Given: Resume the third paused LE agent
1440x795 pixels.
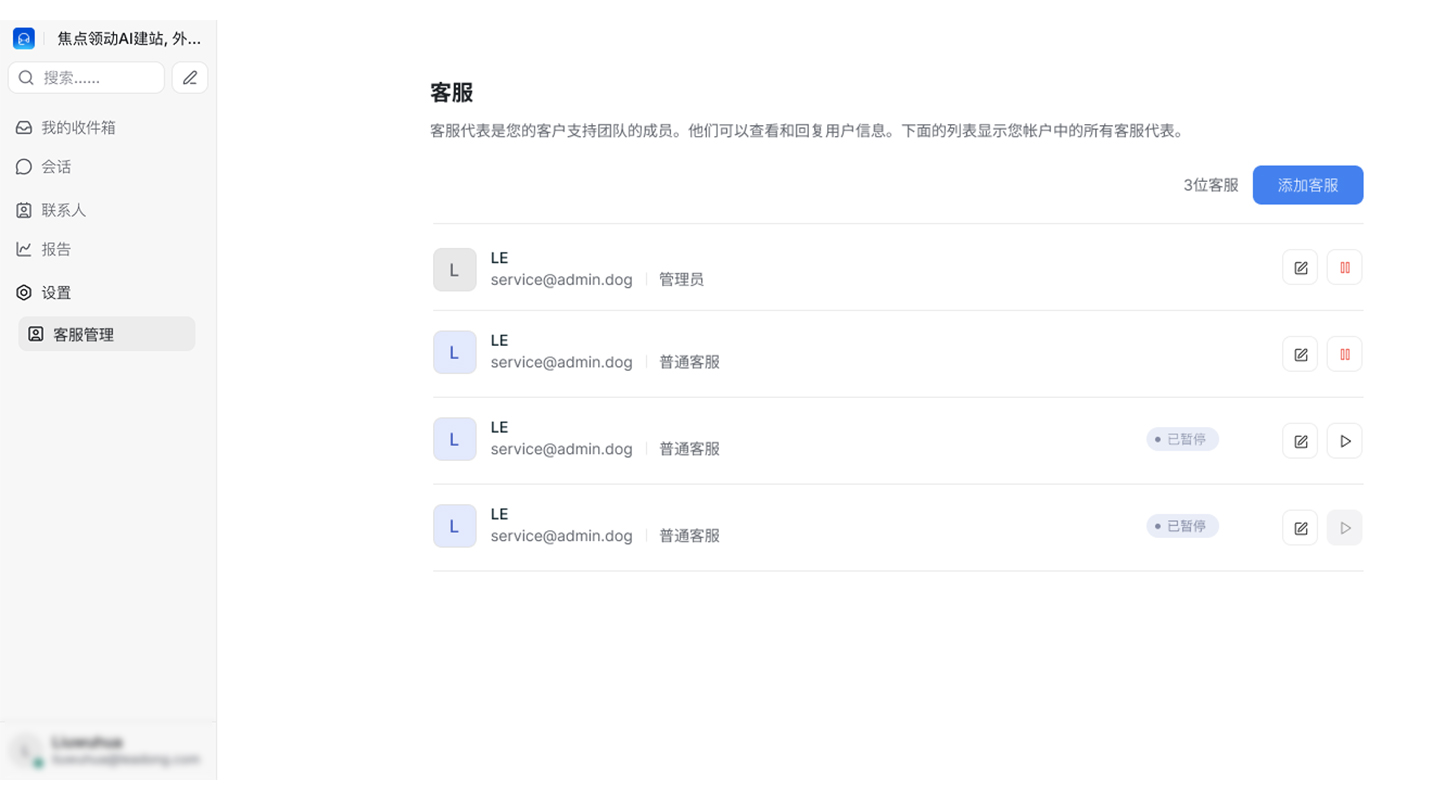Looking at the screenshot, I should coord(1345,441).
